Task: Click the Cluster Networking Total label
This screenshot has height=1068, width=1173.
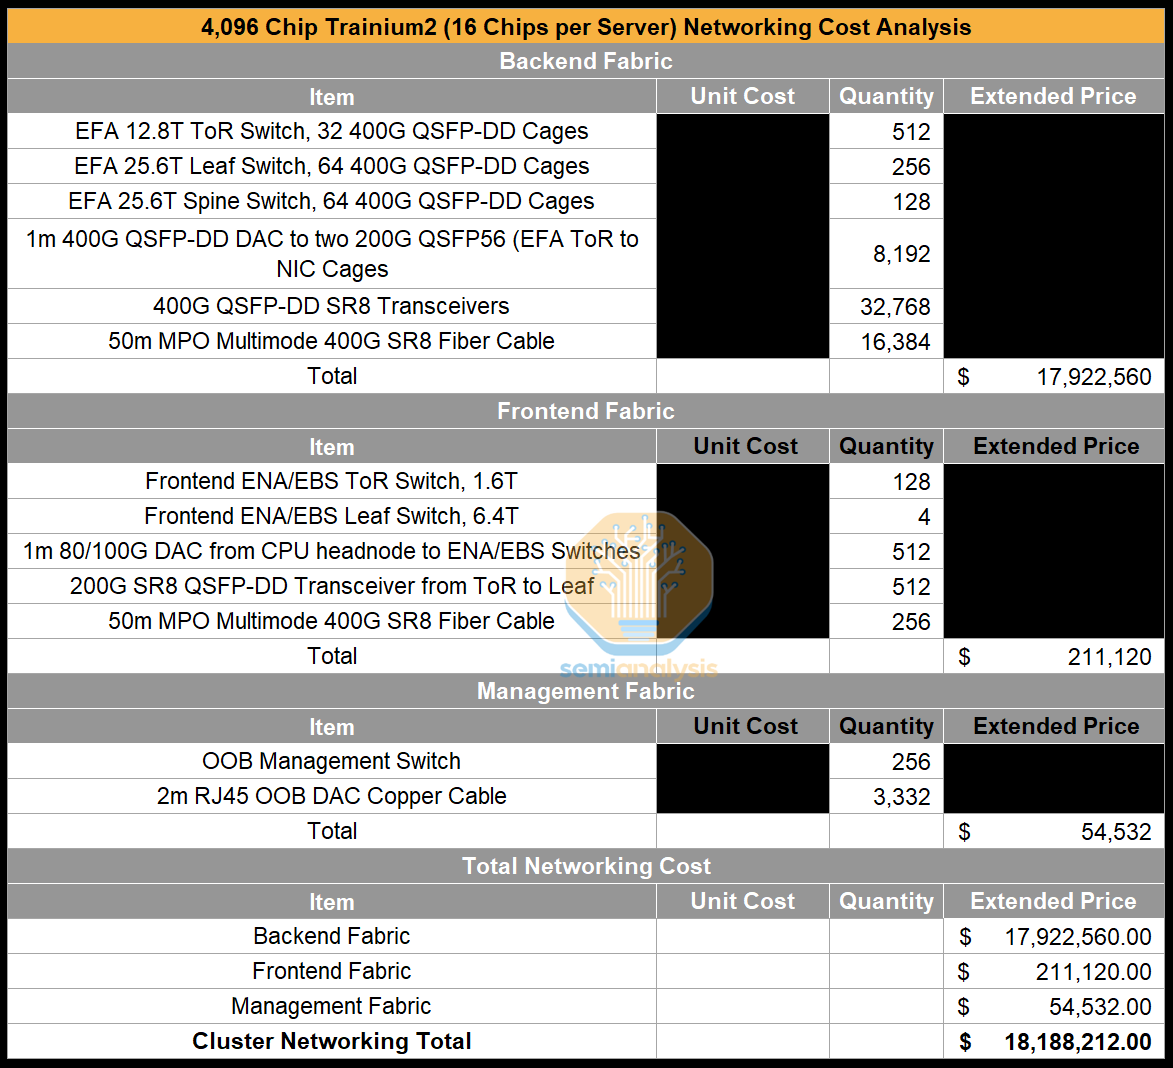Action: (x=331, y=1042)
